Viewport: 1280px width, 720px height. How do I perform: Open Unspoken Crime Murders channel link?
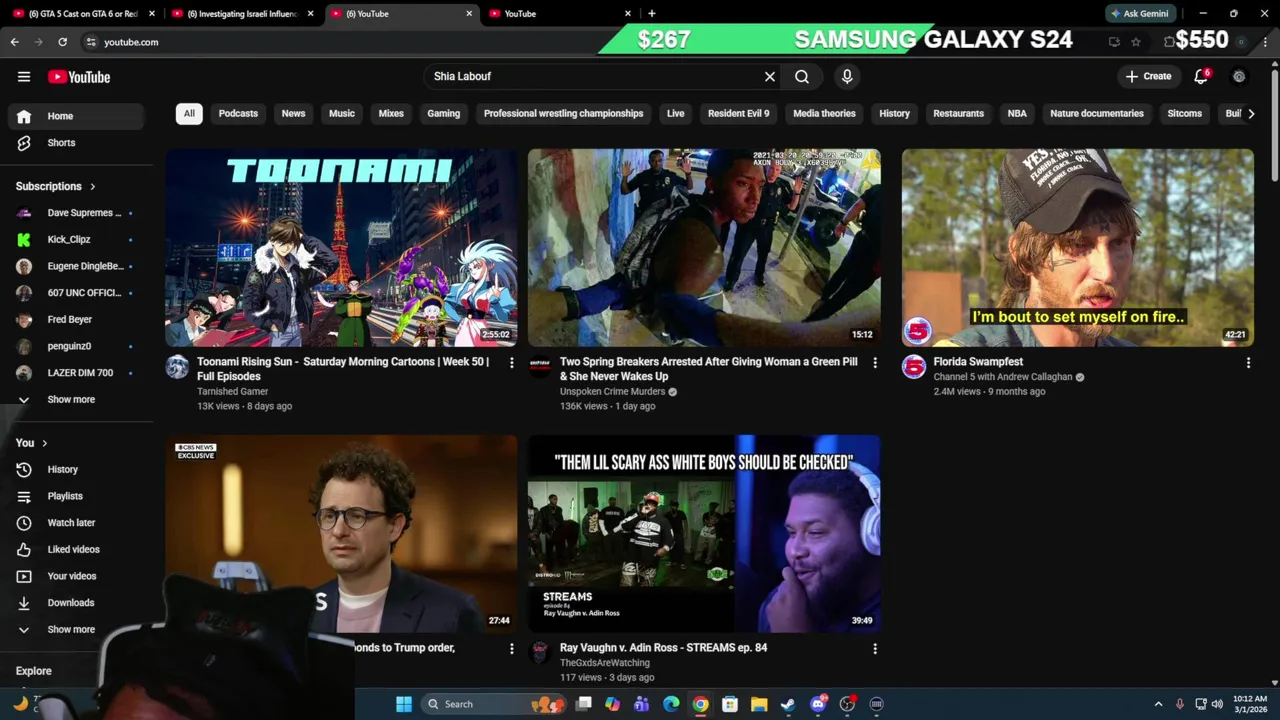pyautogui.click(x=612, y=392)
